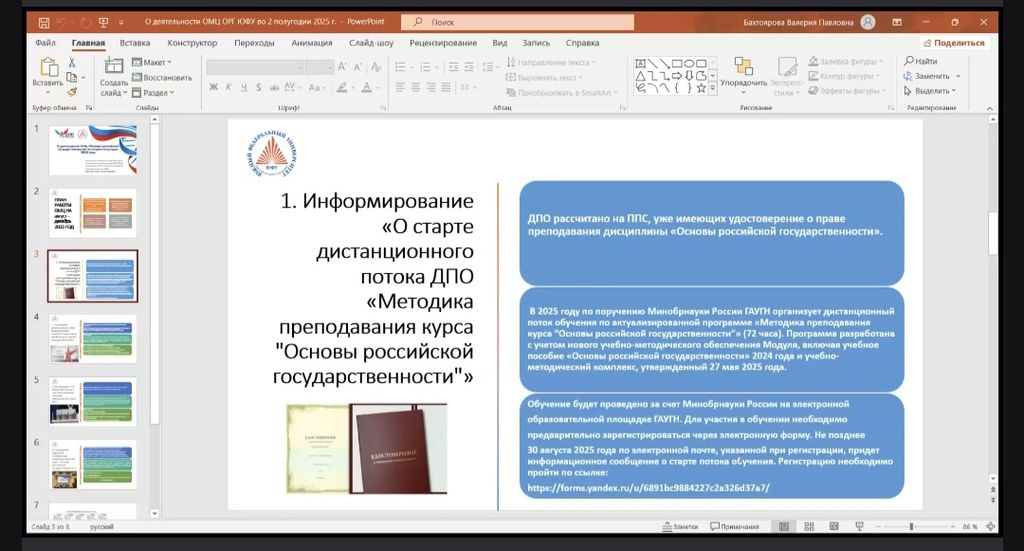This screenshot has height=551, width=1024.
Task: Select the Format Painter brush icon
Action: tap(71, 91)
